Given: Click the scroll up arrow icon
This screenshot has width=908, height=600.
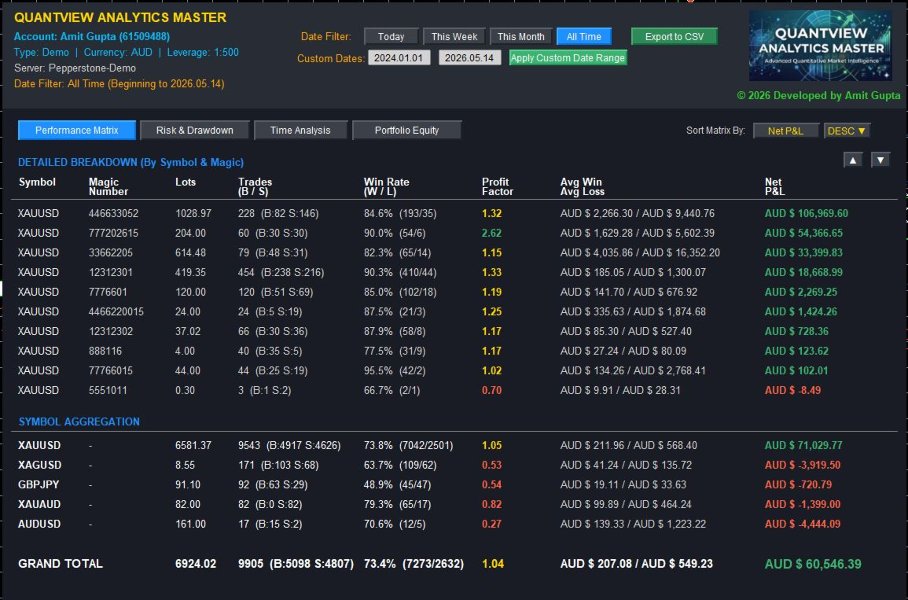Looking at the screenshot, I should tap(853, 160).
